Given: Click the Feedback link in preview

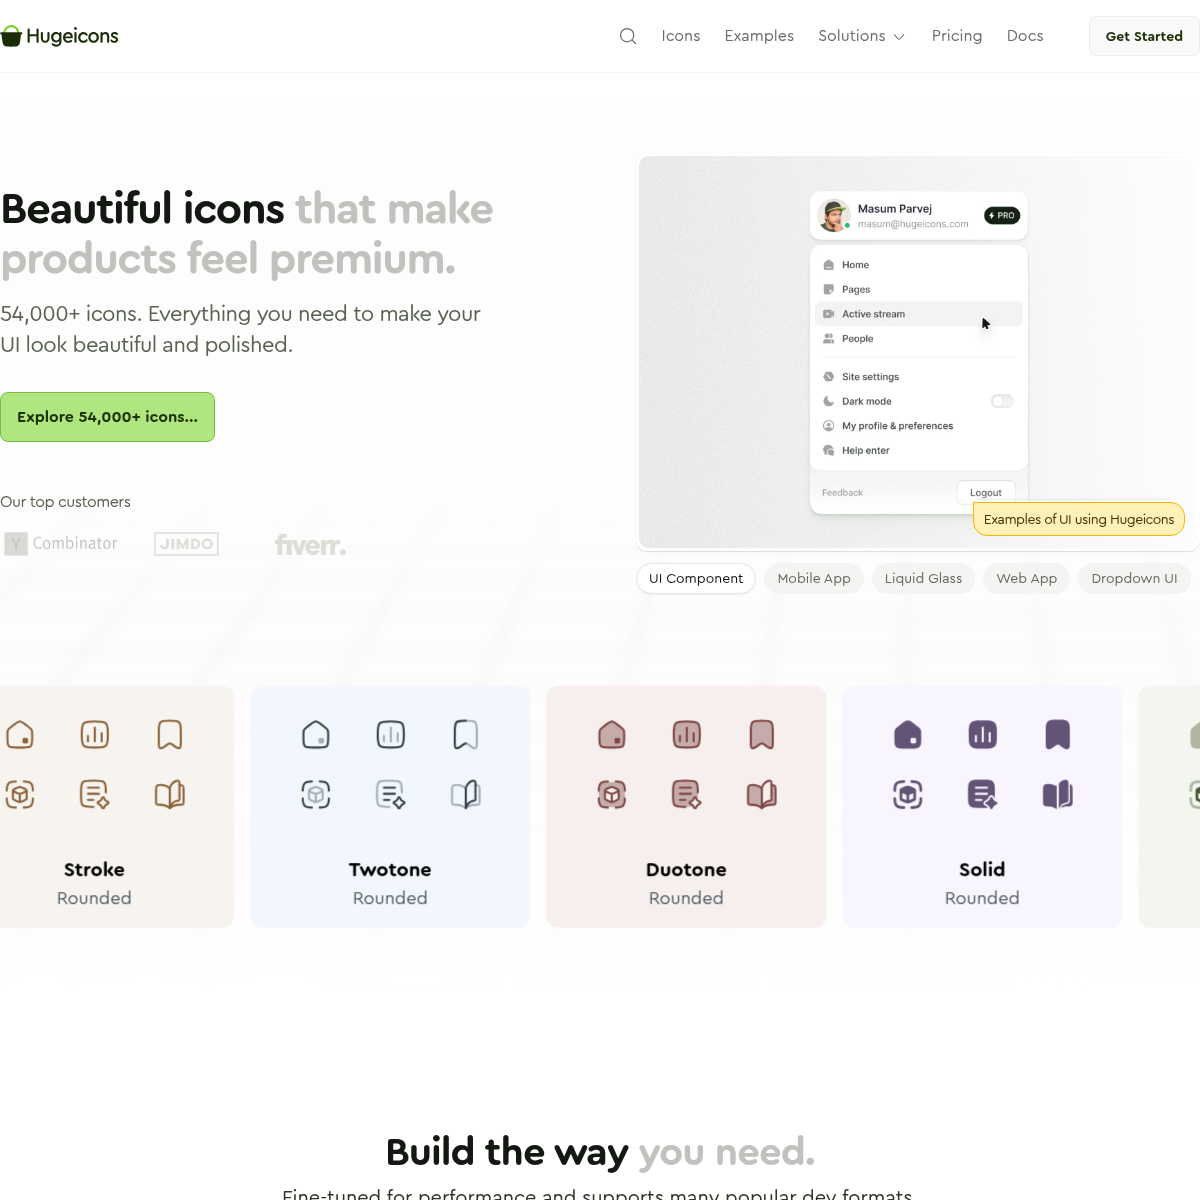Looking at the screenshot, I should [x=842, y=493].
